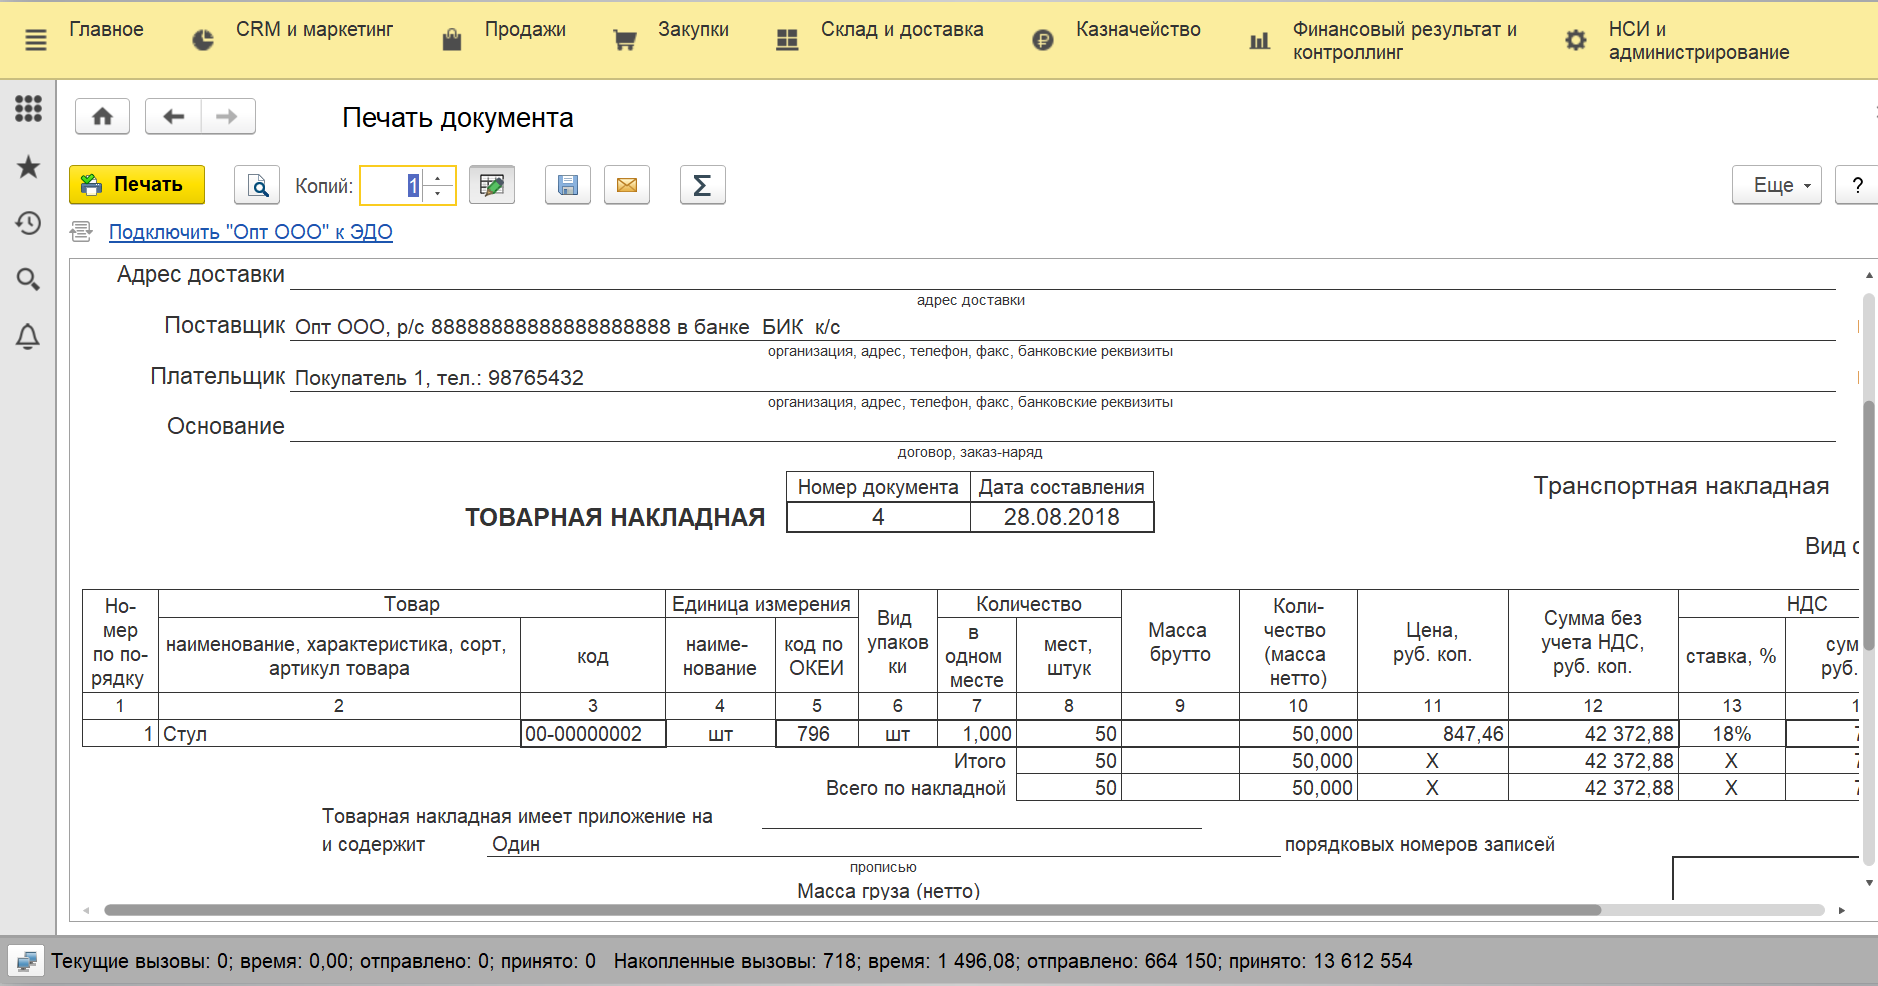Select OKEI code cell 796

point(816,734)
